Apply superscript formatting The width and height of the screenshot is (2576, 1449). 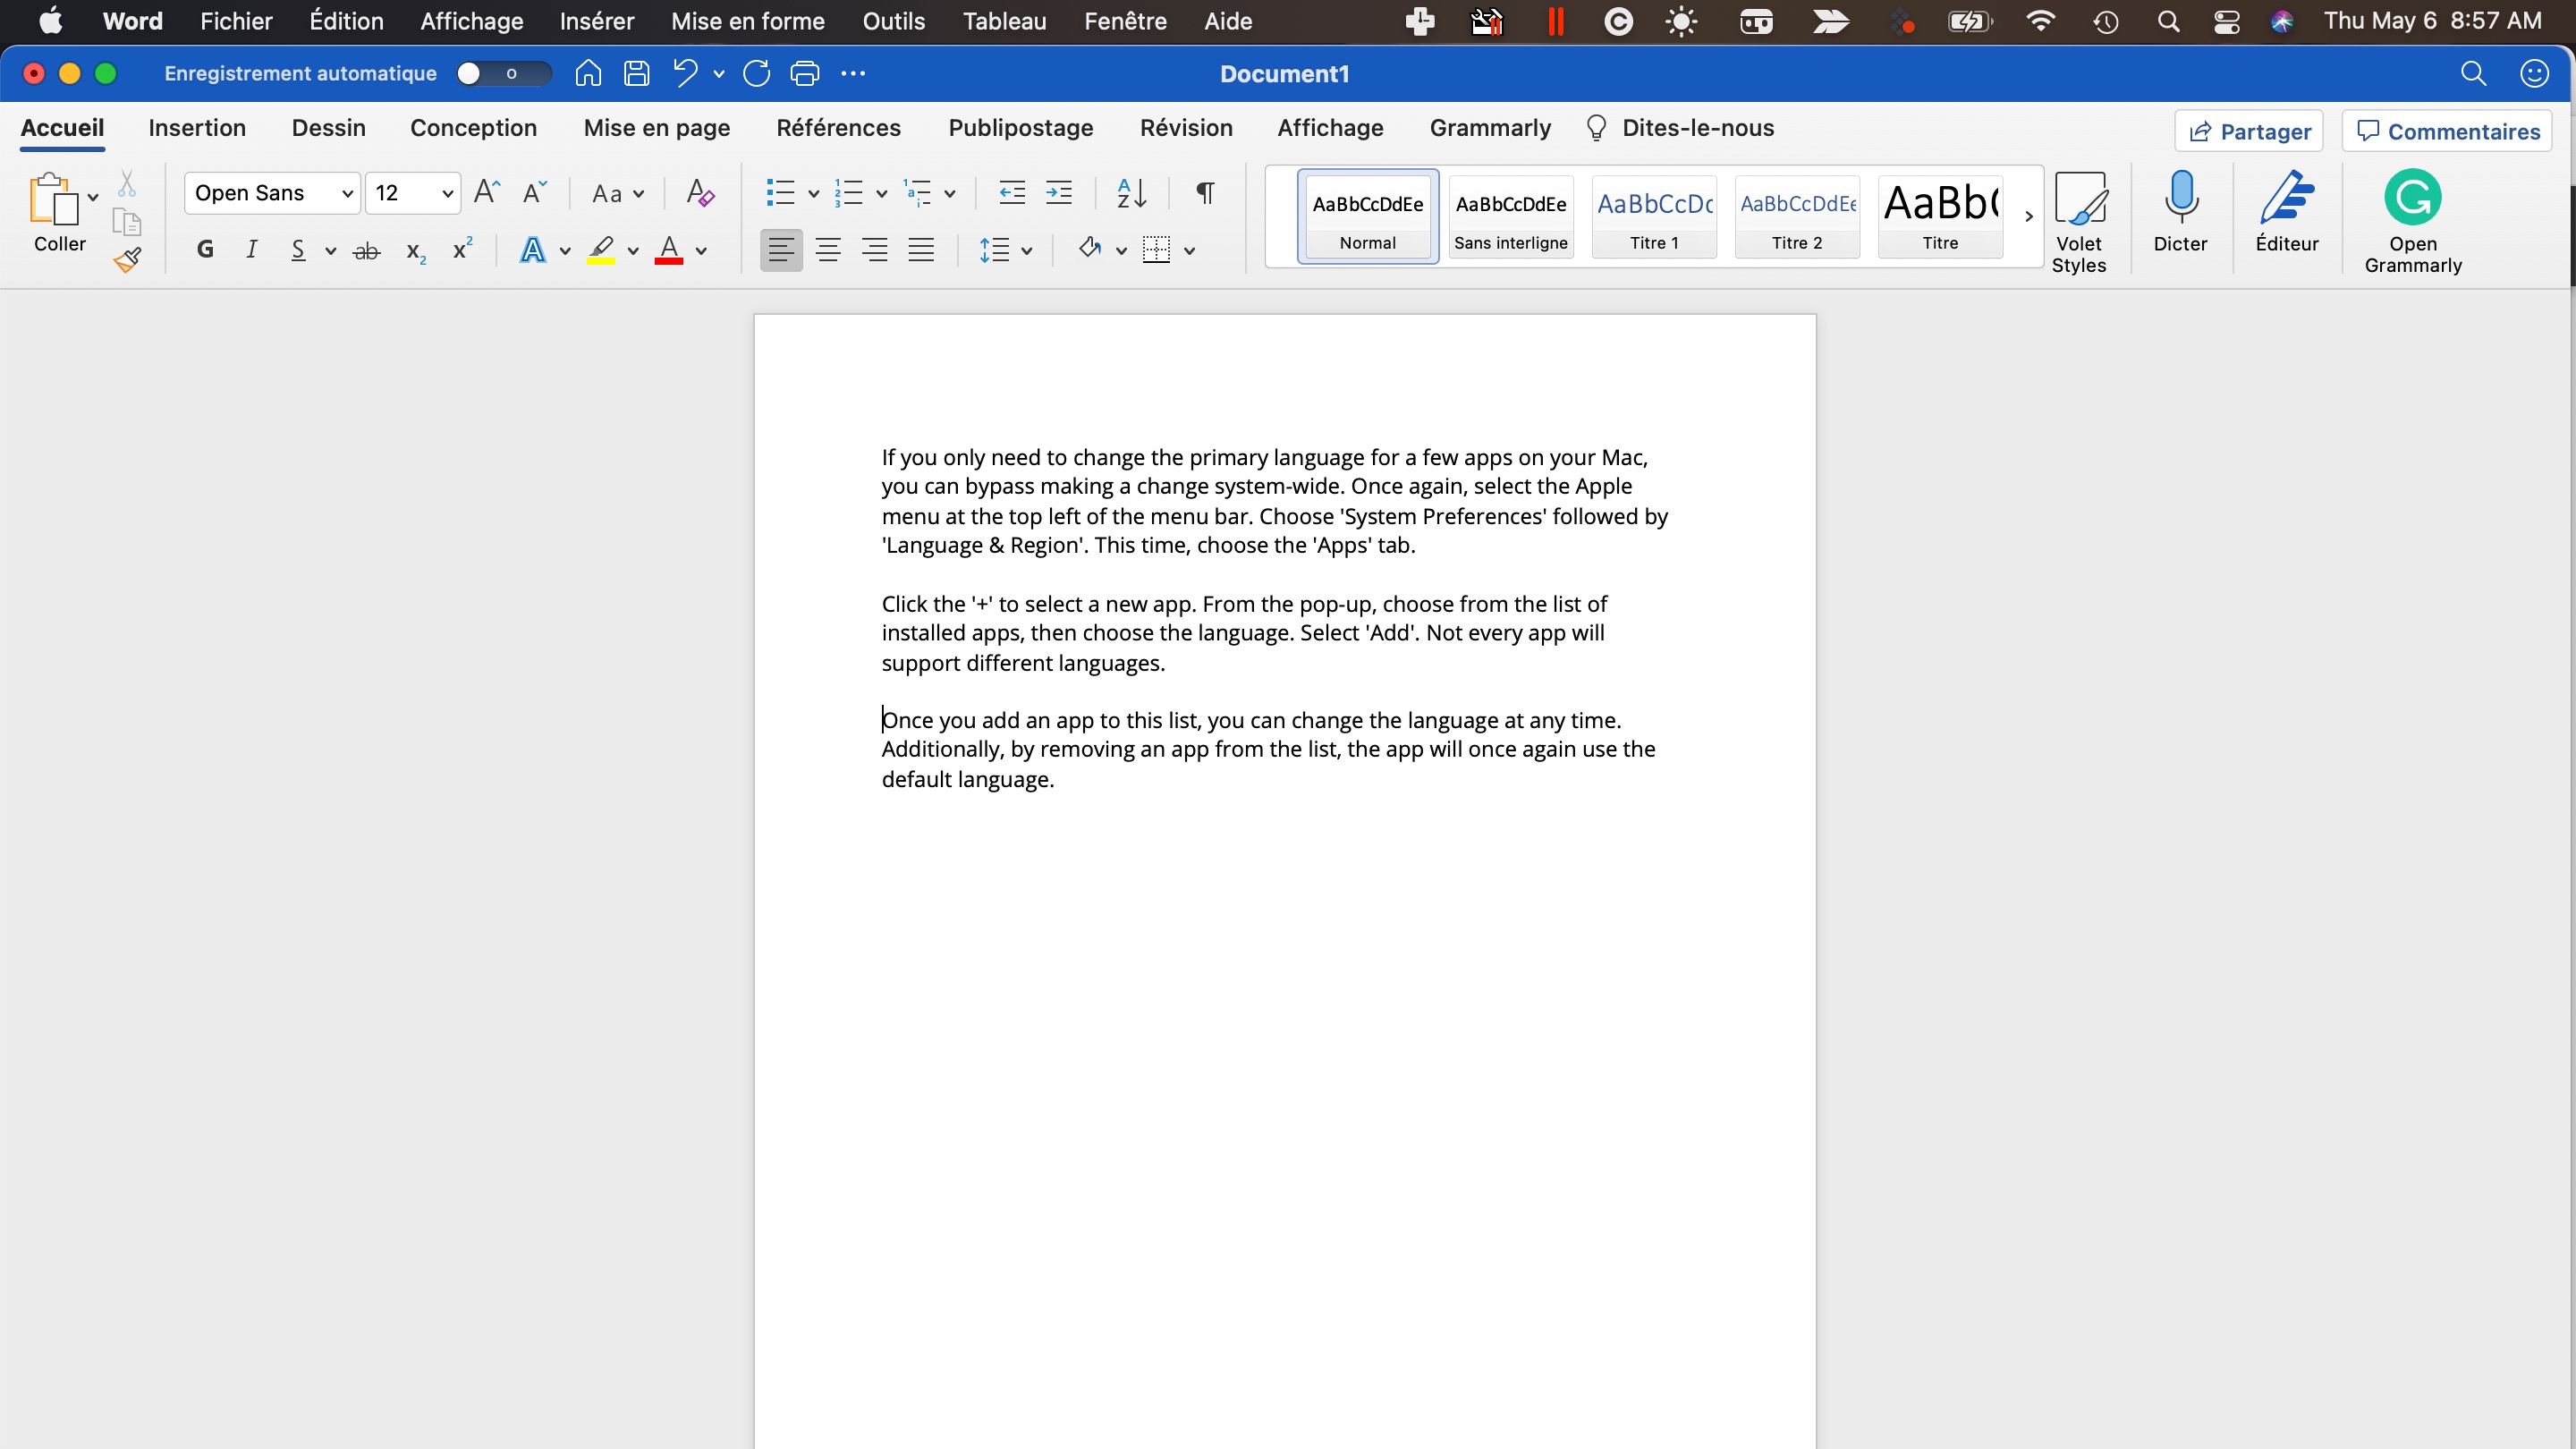point(462,249)
